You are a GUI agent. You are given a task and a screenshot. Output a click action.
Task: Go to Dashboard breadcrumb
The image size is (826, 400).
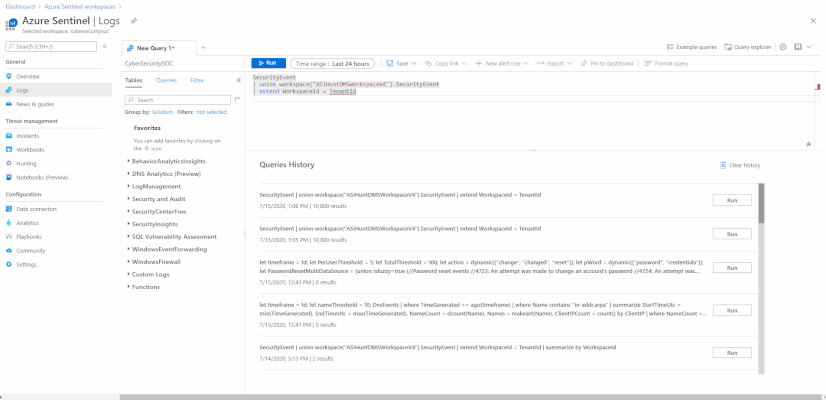pos(21,7)
